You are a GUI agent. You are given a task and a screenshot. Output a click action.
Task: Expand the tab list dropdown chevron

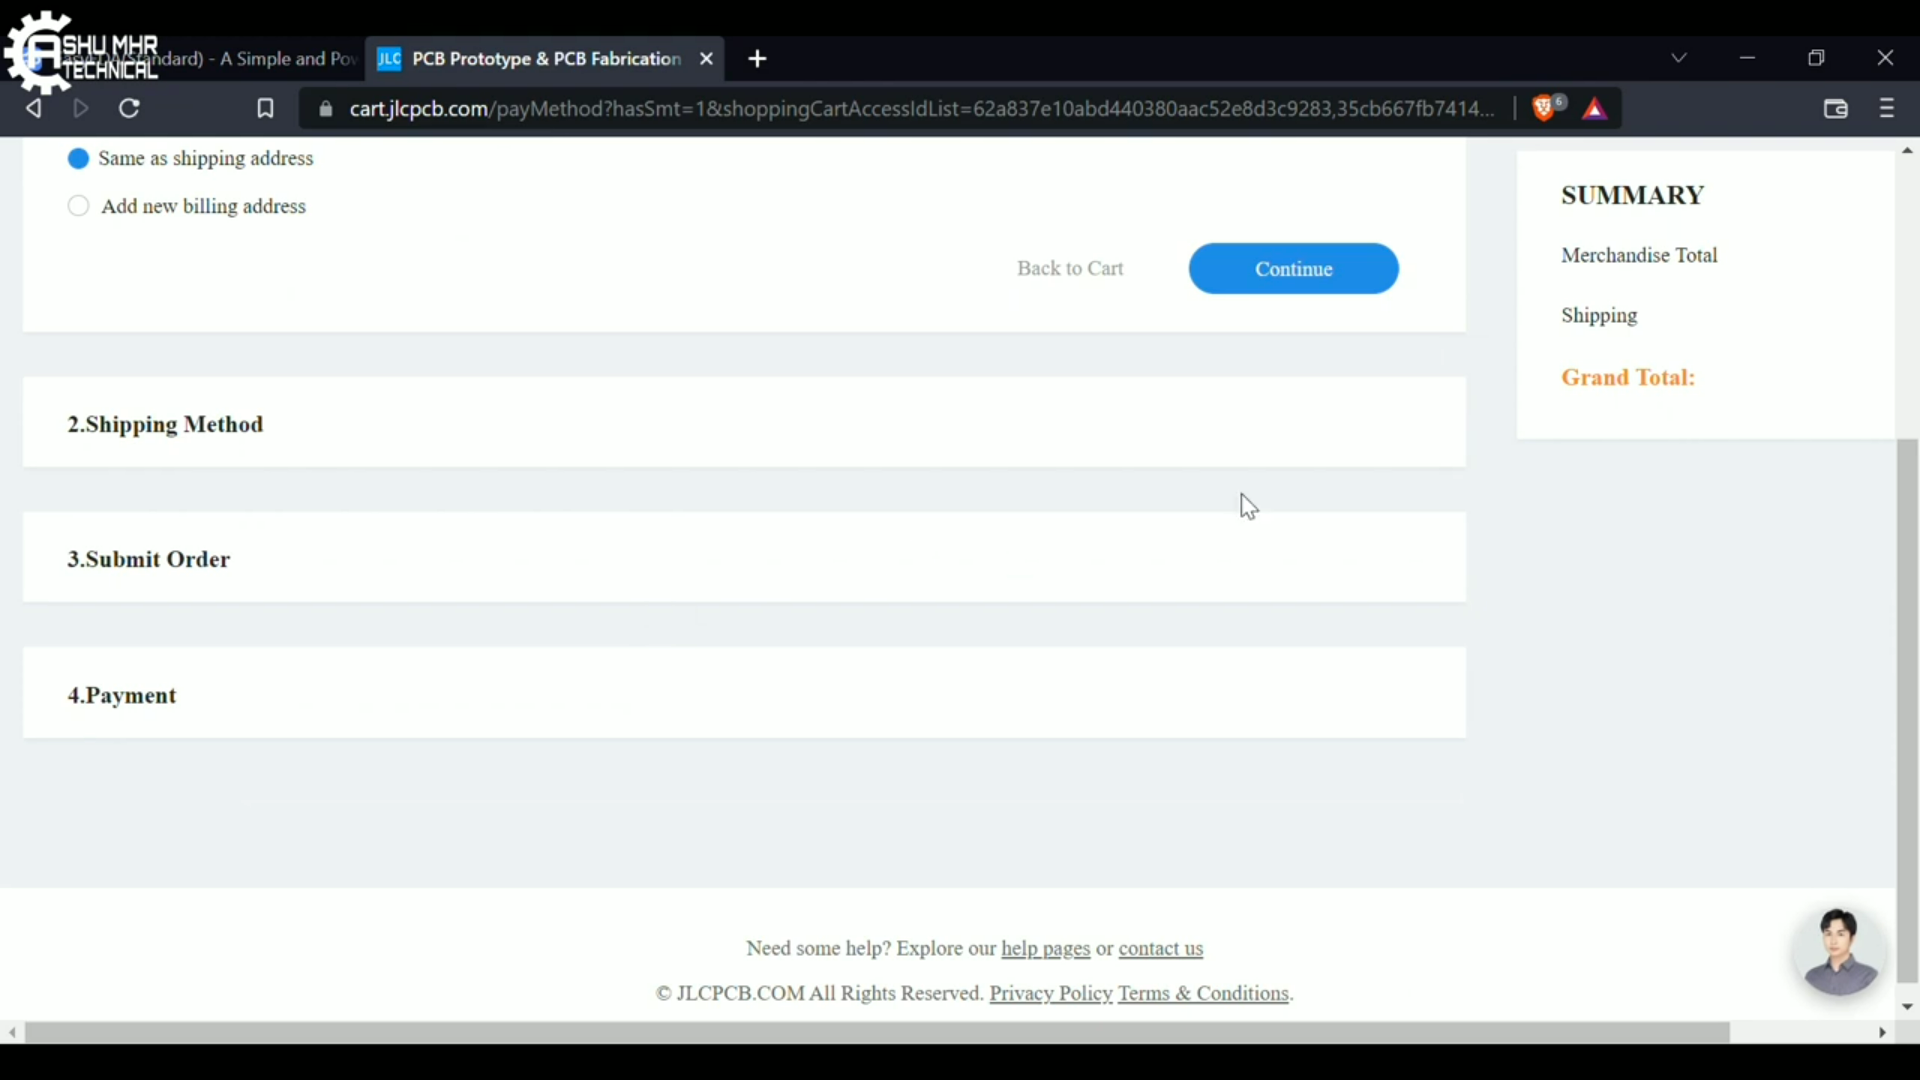[1680, 59]
